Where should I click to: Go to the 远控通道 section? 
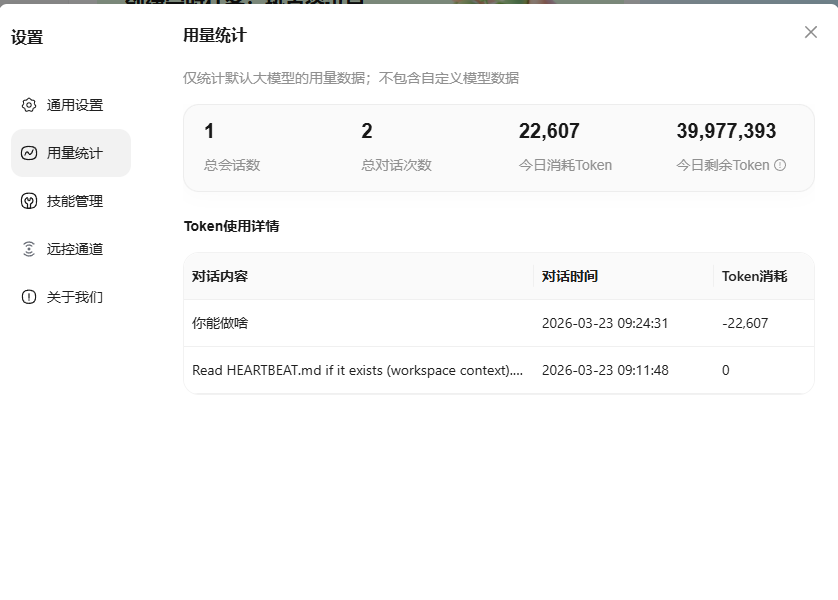[74, 249]
